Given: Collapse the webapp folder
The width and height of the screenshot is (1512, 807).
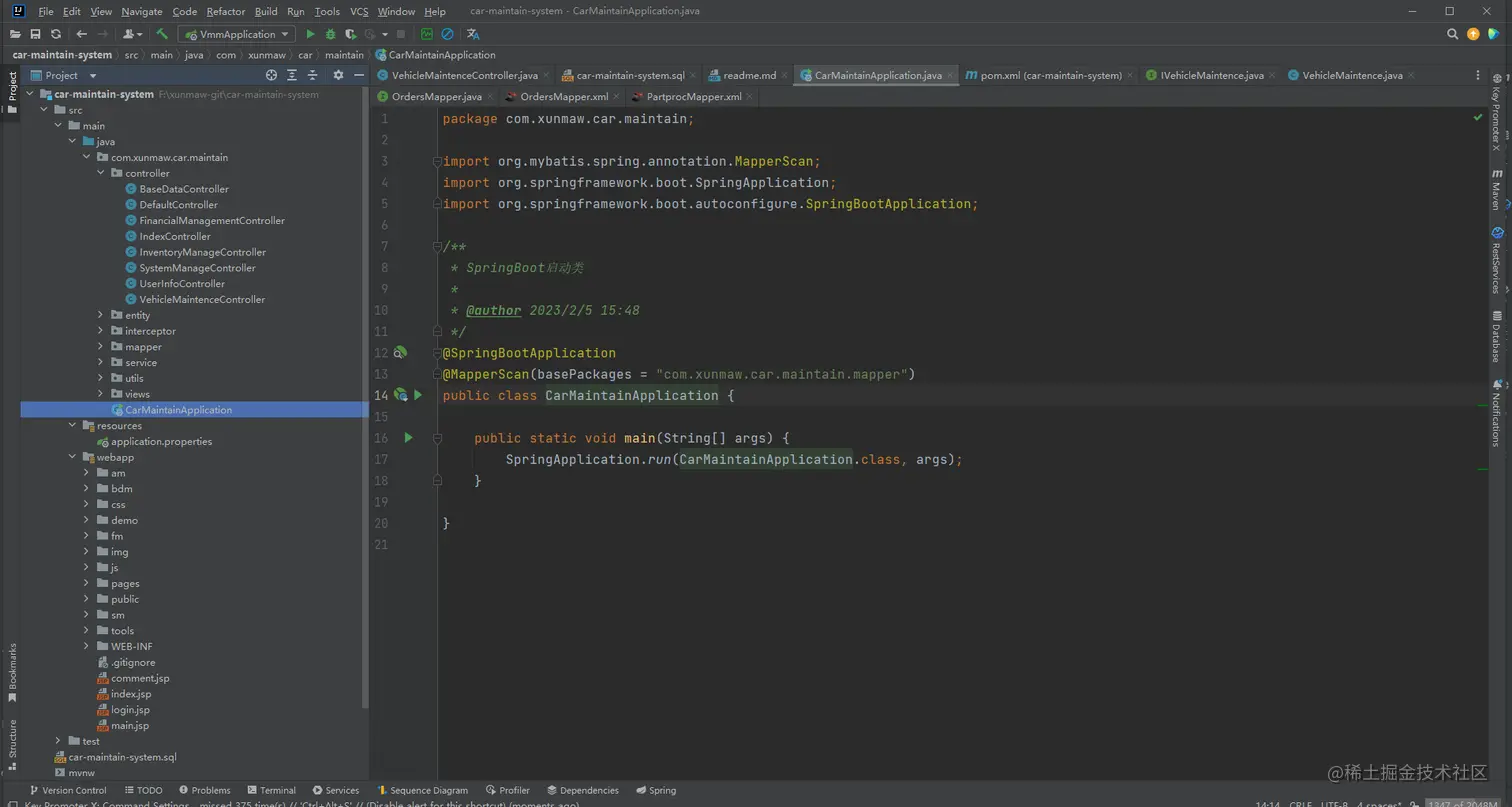Looking at the screenshot, I should pos(73,457).
